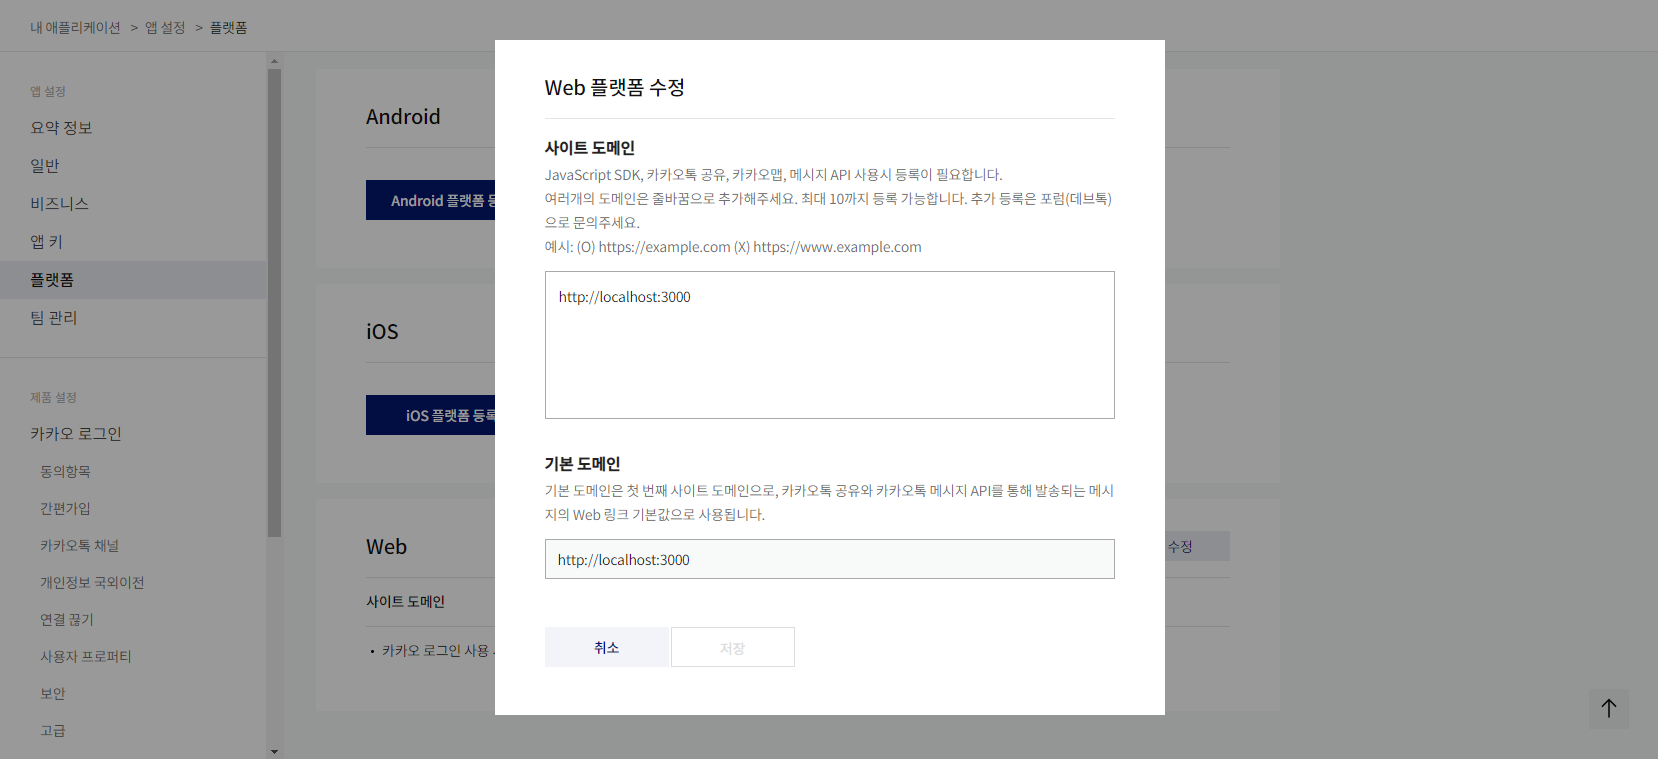Click the 플랫폼 breadcrumb item

click(228, 27)
